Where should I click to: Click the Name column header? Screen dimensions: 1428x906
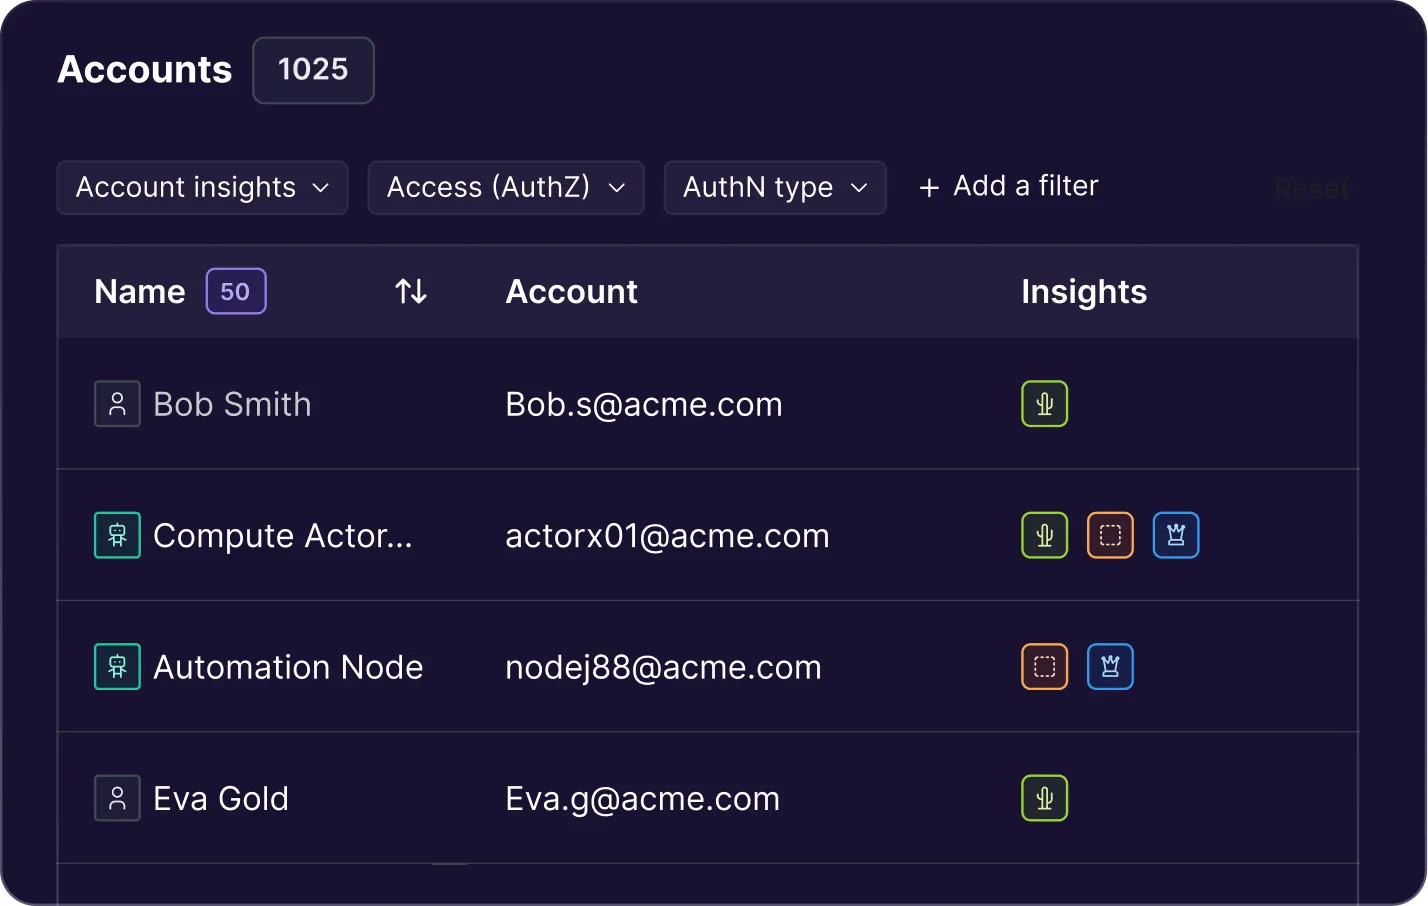[x=140, y=291]
